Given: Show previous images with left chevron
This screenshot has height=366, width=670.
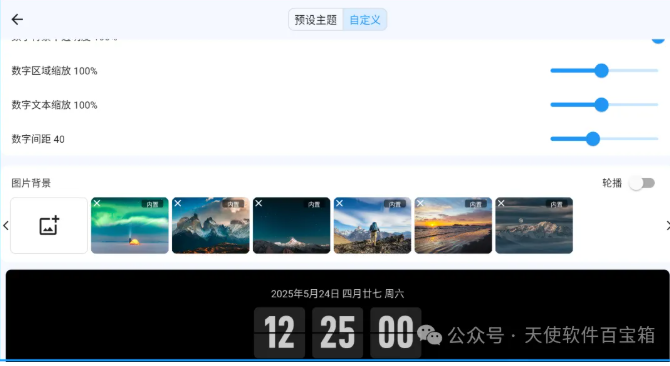Looking at the screenshot, I should pos(6,225).
